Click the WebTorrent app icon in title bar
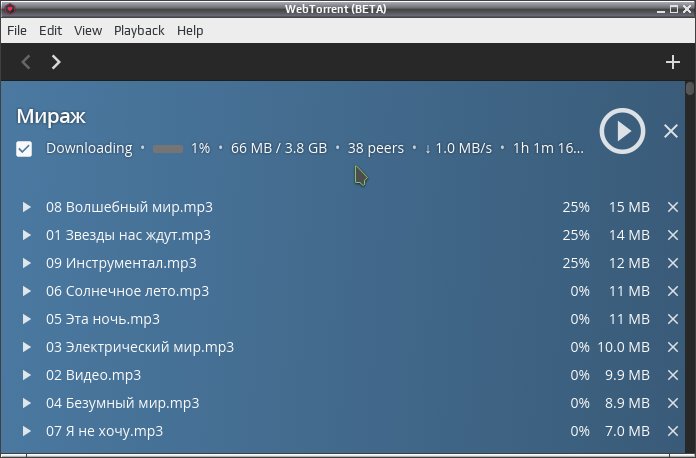This screenshot has width=696, height=458. point(9,8)
